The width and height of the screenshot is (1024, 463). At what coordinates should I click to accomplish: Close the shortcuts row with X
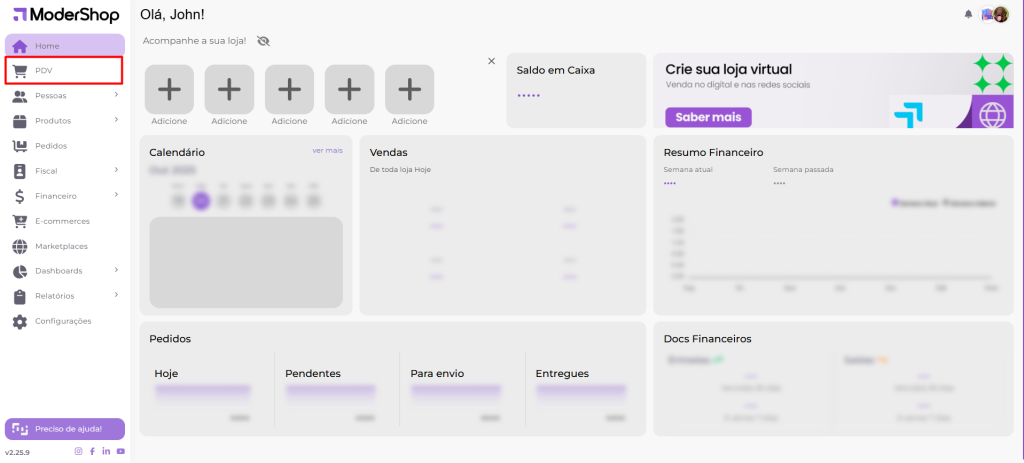(x=491, y=61)
